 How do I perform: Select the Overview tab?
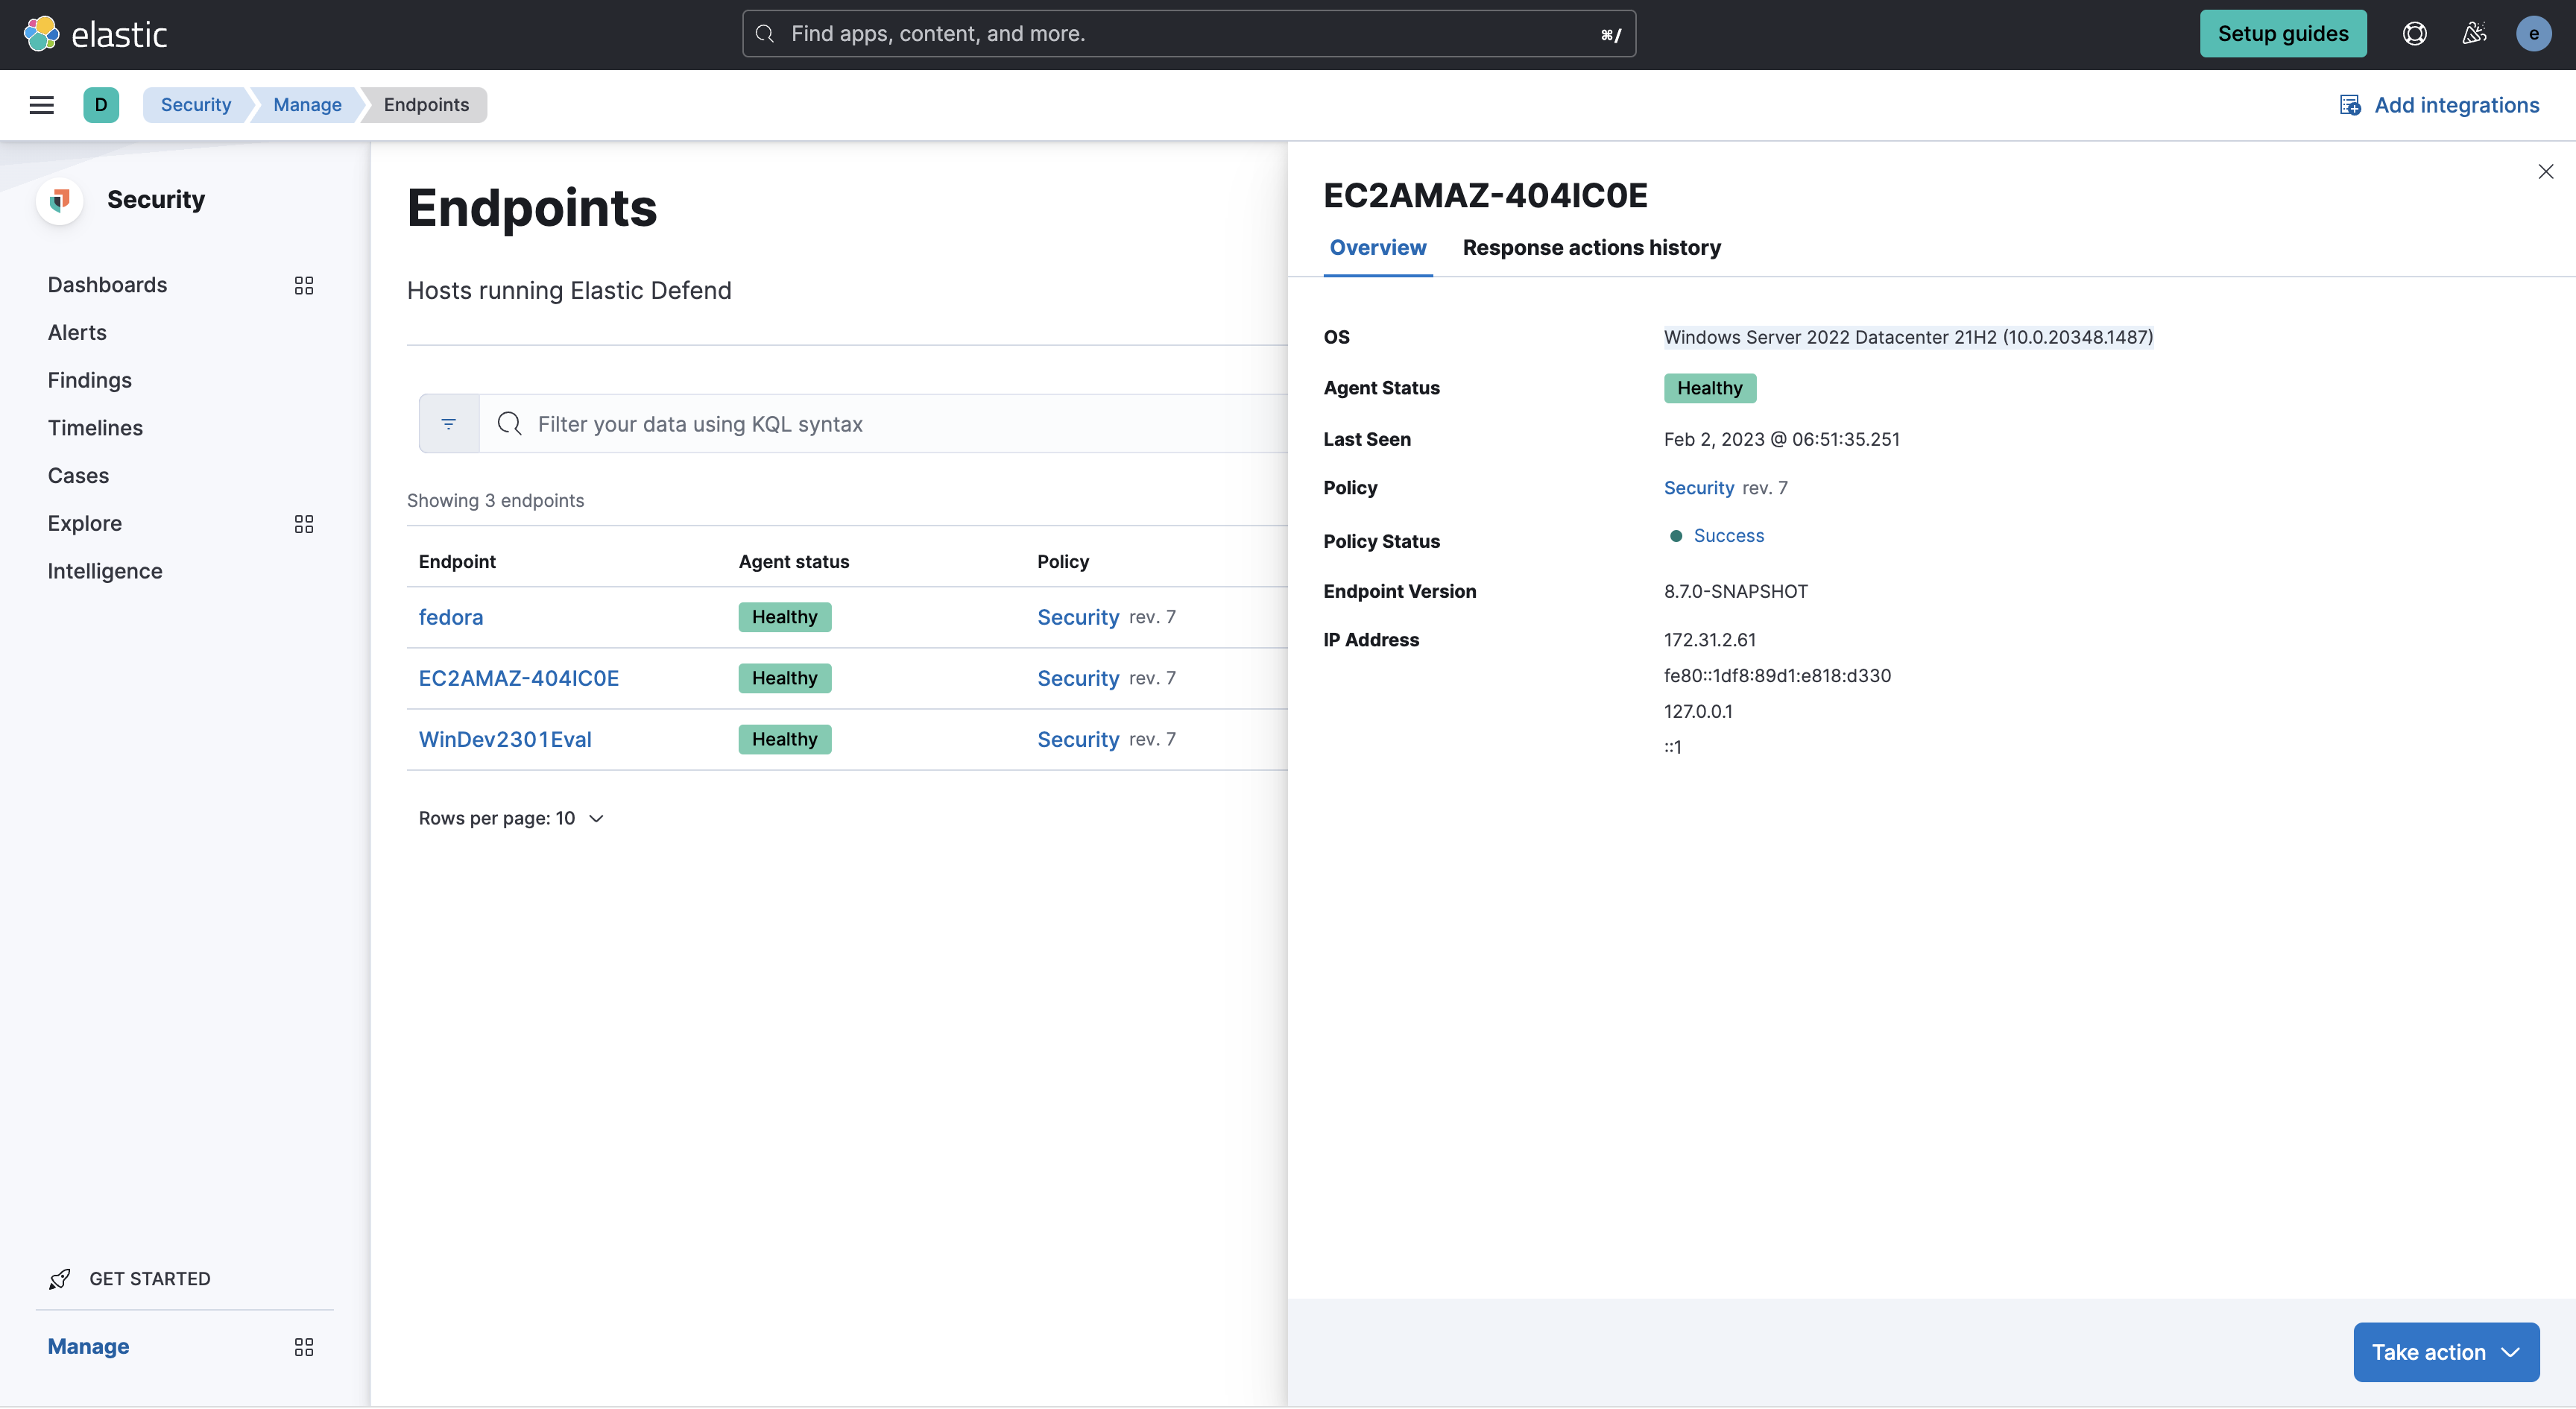click(x=1378, y=248)
